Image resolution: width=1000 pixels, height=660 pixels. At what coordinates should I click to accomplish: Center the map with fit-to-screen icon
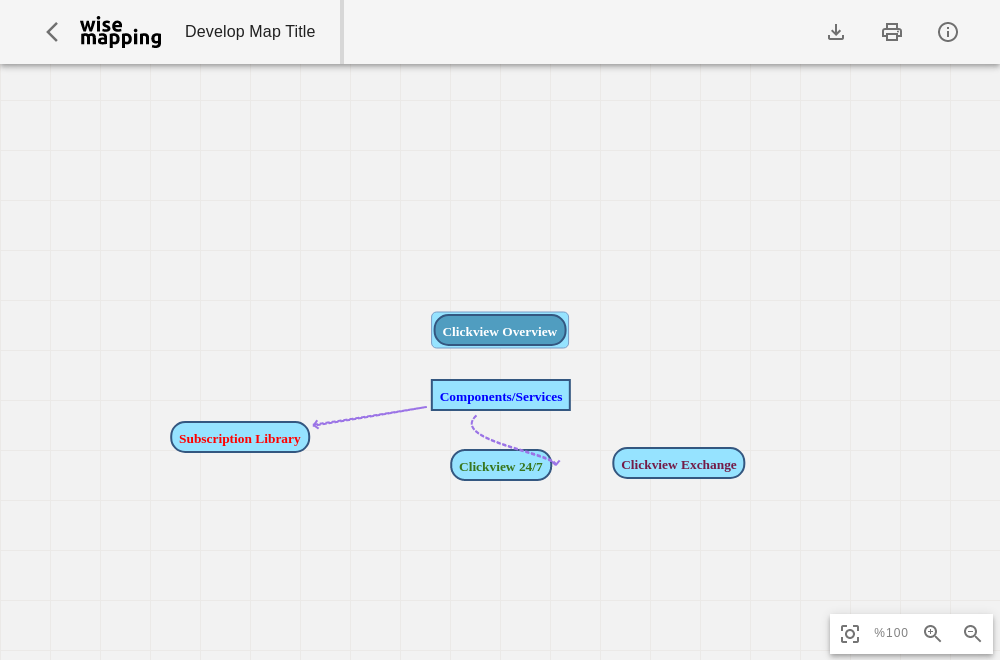[849, 633]
